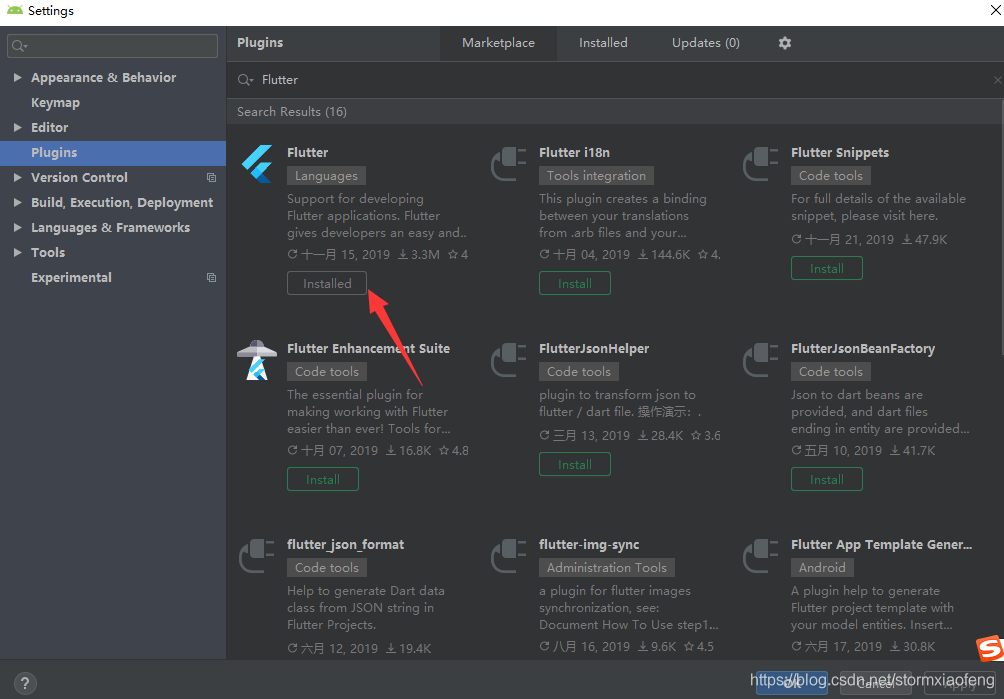Click the flutter-img-sync plugin plug icon
Viewport: 1004px width, 699px height.
pyautogui.click(x=508, y=556)
